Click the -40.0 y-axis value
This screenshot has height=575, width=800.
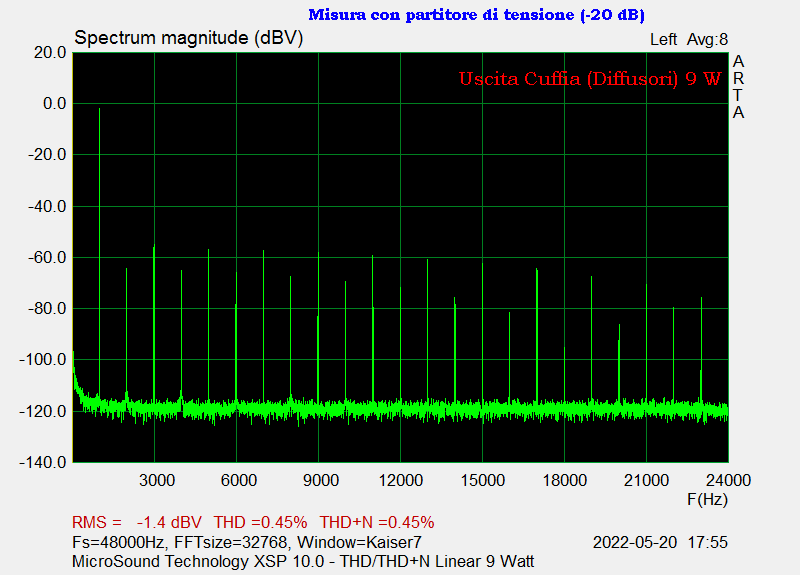pyautogui.click(x=47, y=207)
